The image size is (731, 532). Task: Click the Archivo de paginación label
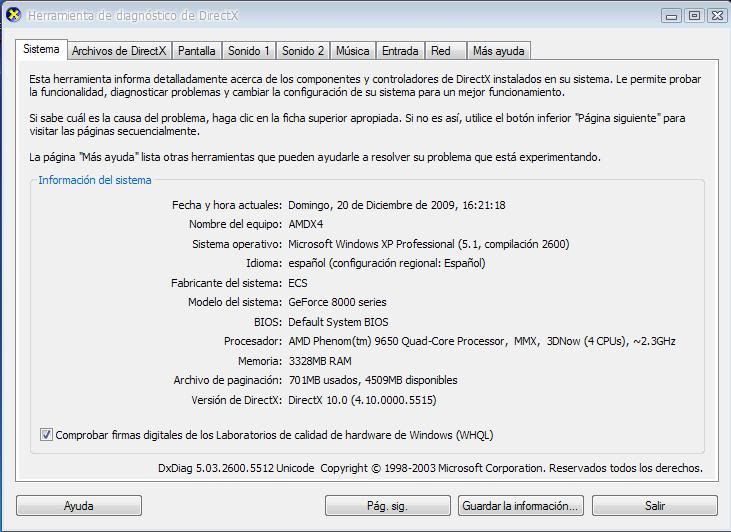tap(228, 380)
